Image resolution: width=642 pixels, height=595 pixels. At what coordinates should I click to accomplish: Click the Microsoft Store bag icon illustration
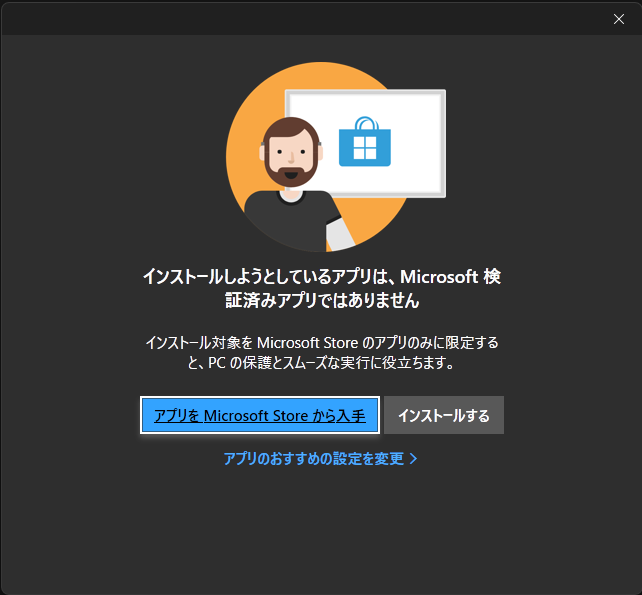(365, 142)
